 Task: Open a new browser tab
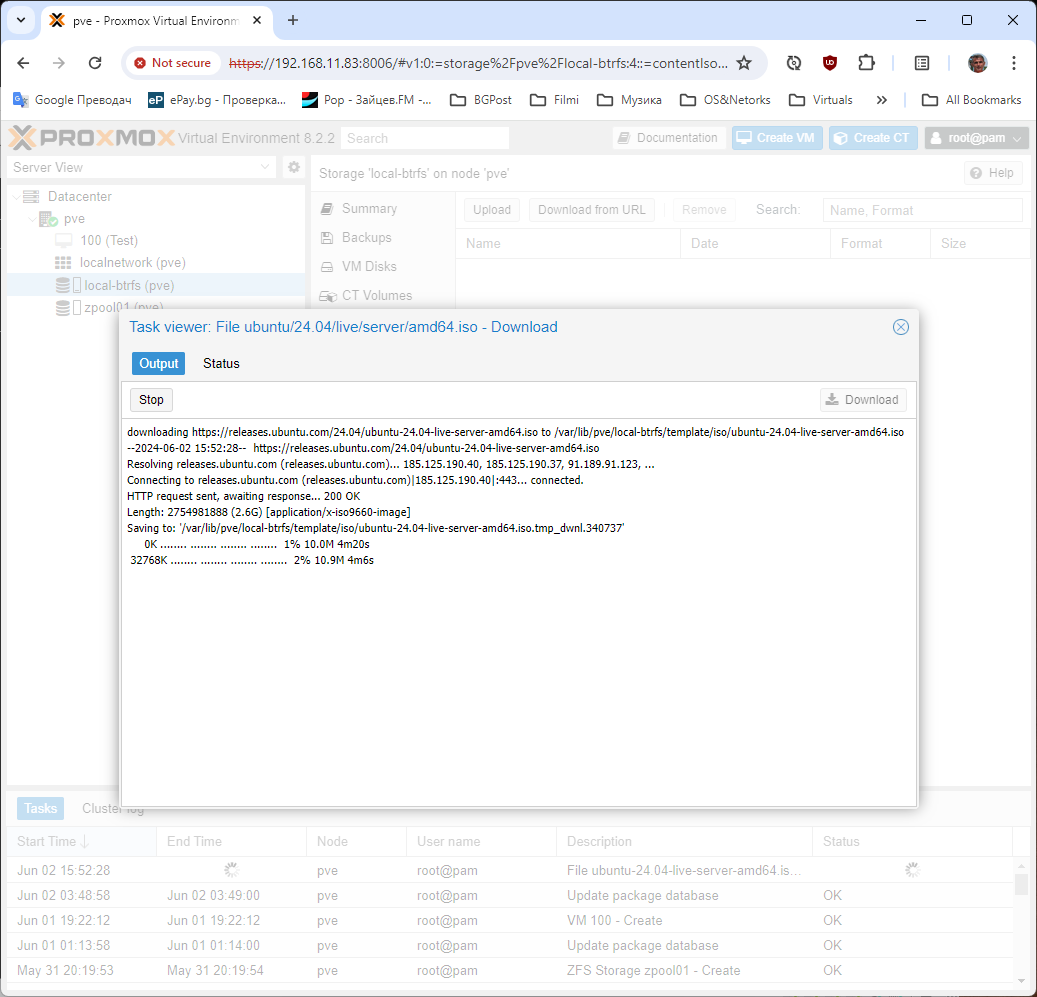click(x=293, y=20)
